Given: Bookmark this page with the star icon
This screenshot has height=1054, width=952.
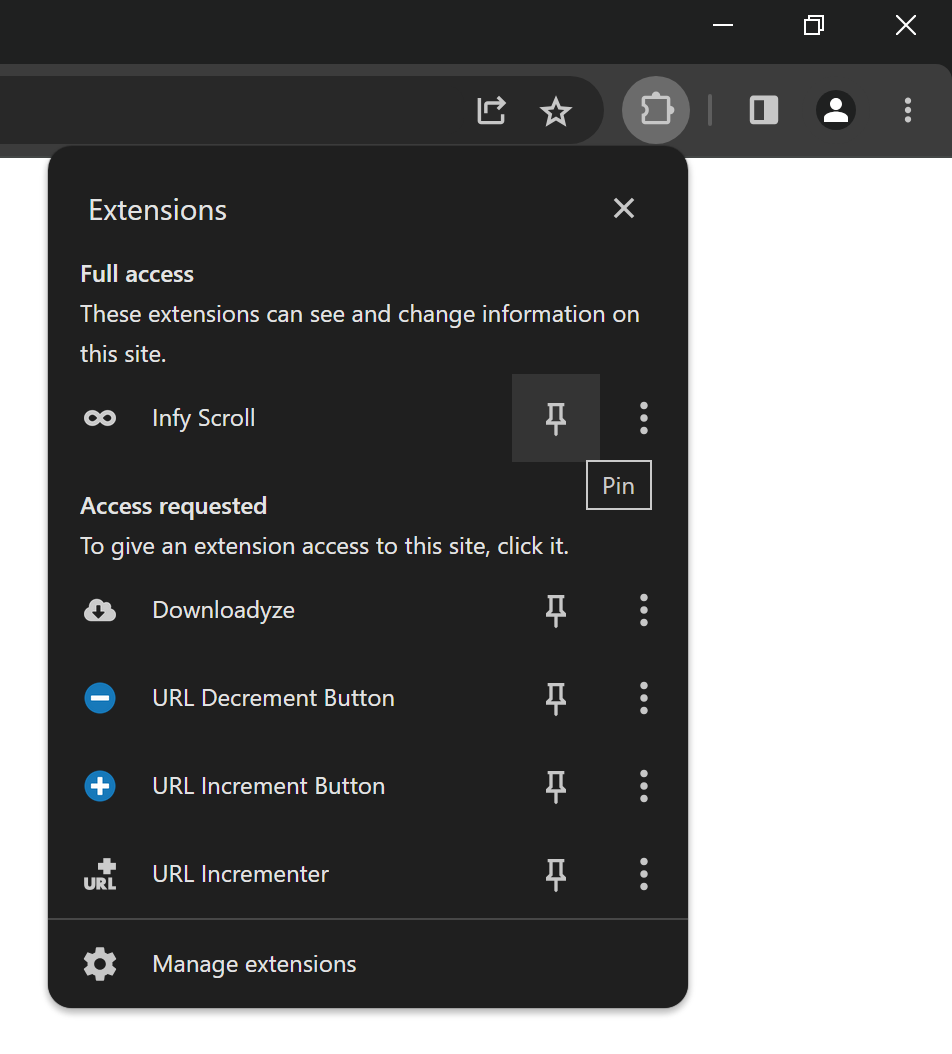Looking at the screenshot, I should [x=555, y=111].
